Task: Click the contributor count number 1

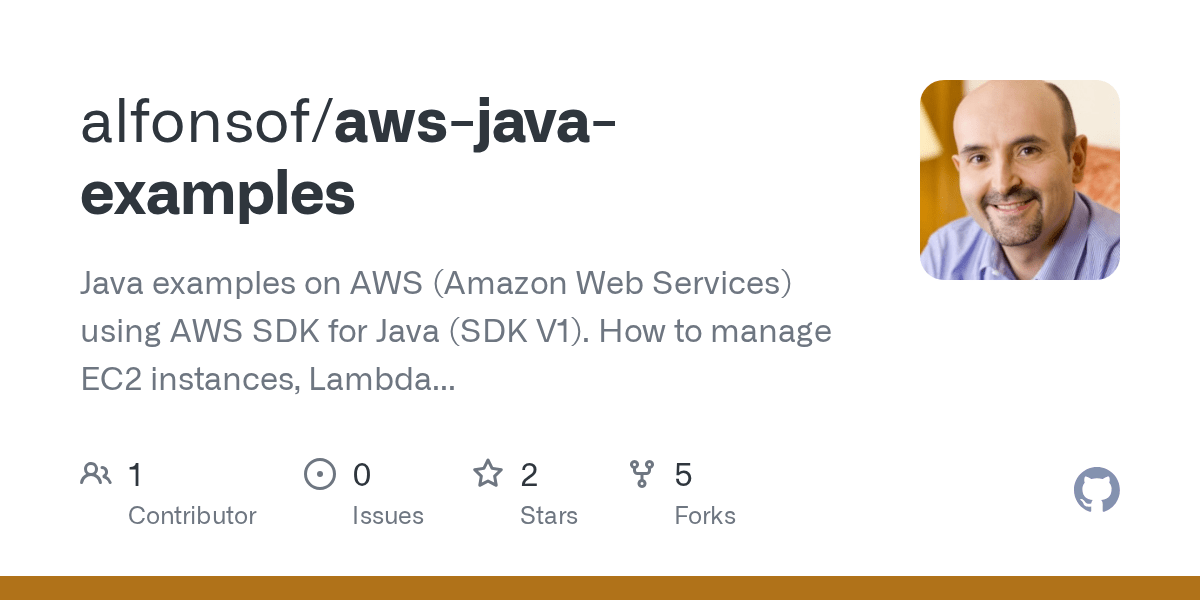Action: 136,475
